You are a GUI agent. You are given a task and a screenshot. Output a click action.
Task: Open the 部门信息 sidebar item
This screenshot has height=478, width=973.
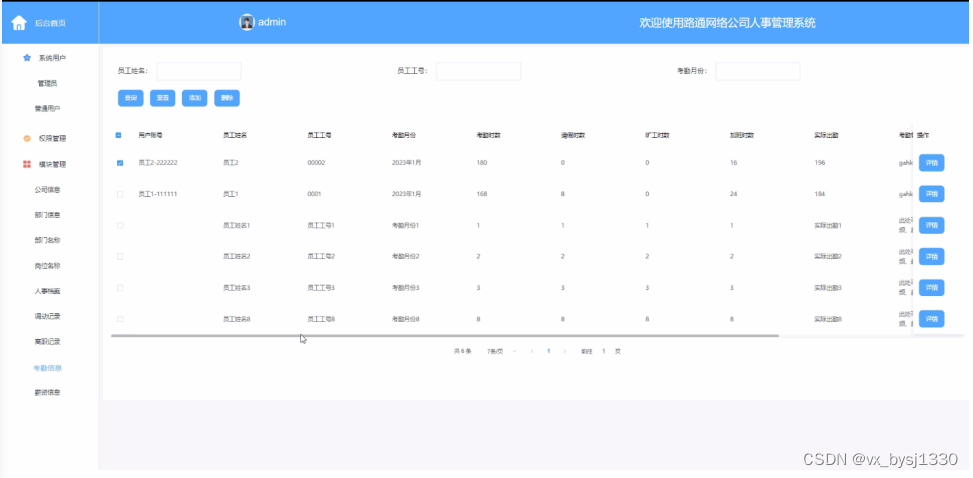click(48, 215)
